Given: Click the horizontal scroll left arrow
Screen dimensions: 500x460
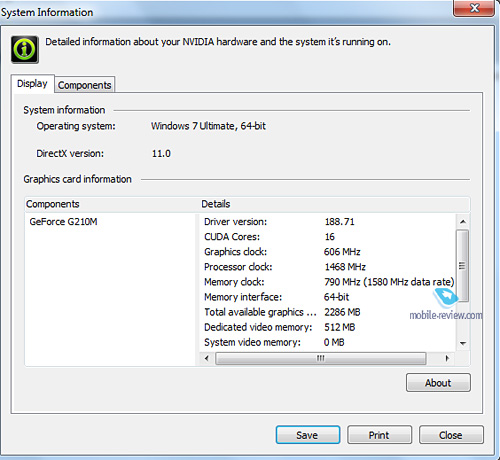Looking at the screenshot, I should [x=207, y=358].
